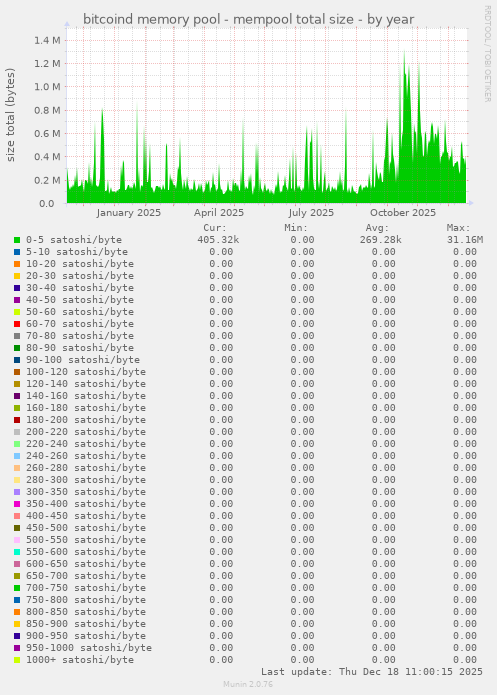Click the green swatch for 700-750 satoshi/byte
Viewport: 497px width, 695px height.
(x=17, y=587)
